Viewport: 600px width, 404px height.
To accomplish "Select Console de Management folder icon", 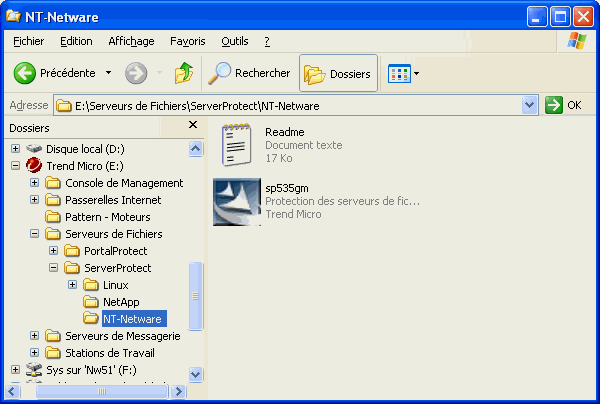I will pyautogui.click(x=53, y=183).
